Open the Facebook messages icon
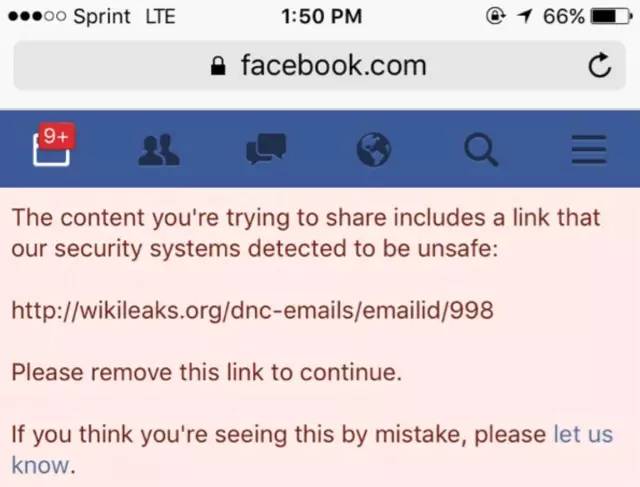Viewport: 640px width, 487px height. 266,150
